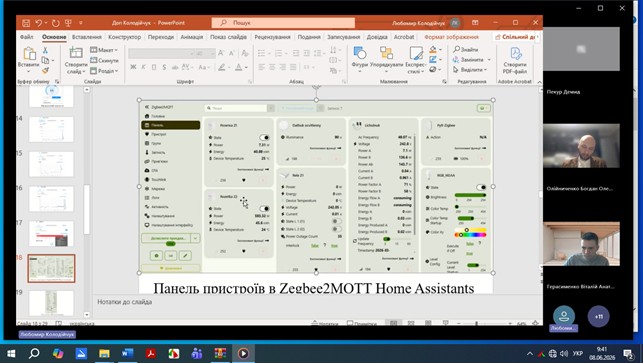Image resolution: width=643 pixels, height=363 pixels.
Task: Click the Save icon in PowerPoint title bar
Action: (26, 23)
